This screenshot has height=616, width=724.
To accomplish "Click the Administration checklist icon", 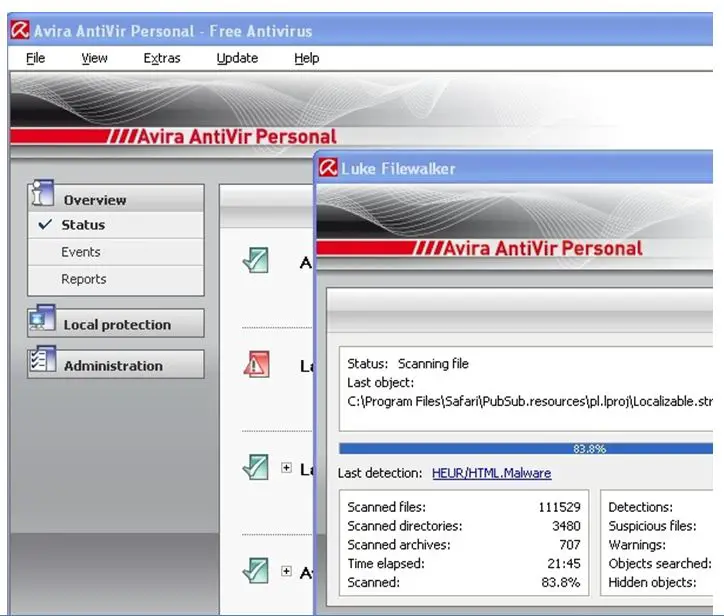I will [x=42, y=358].
